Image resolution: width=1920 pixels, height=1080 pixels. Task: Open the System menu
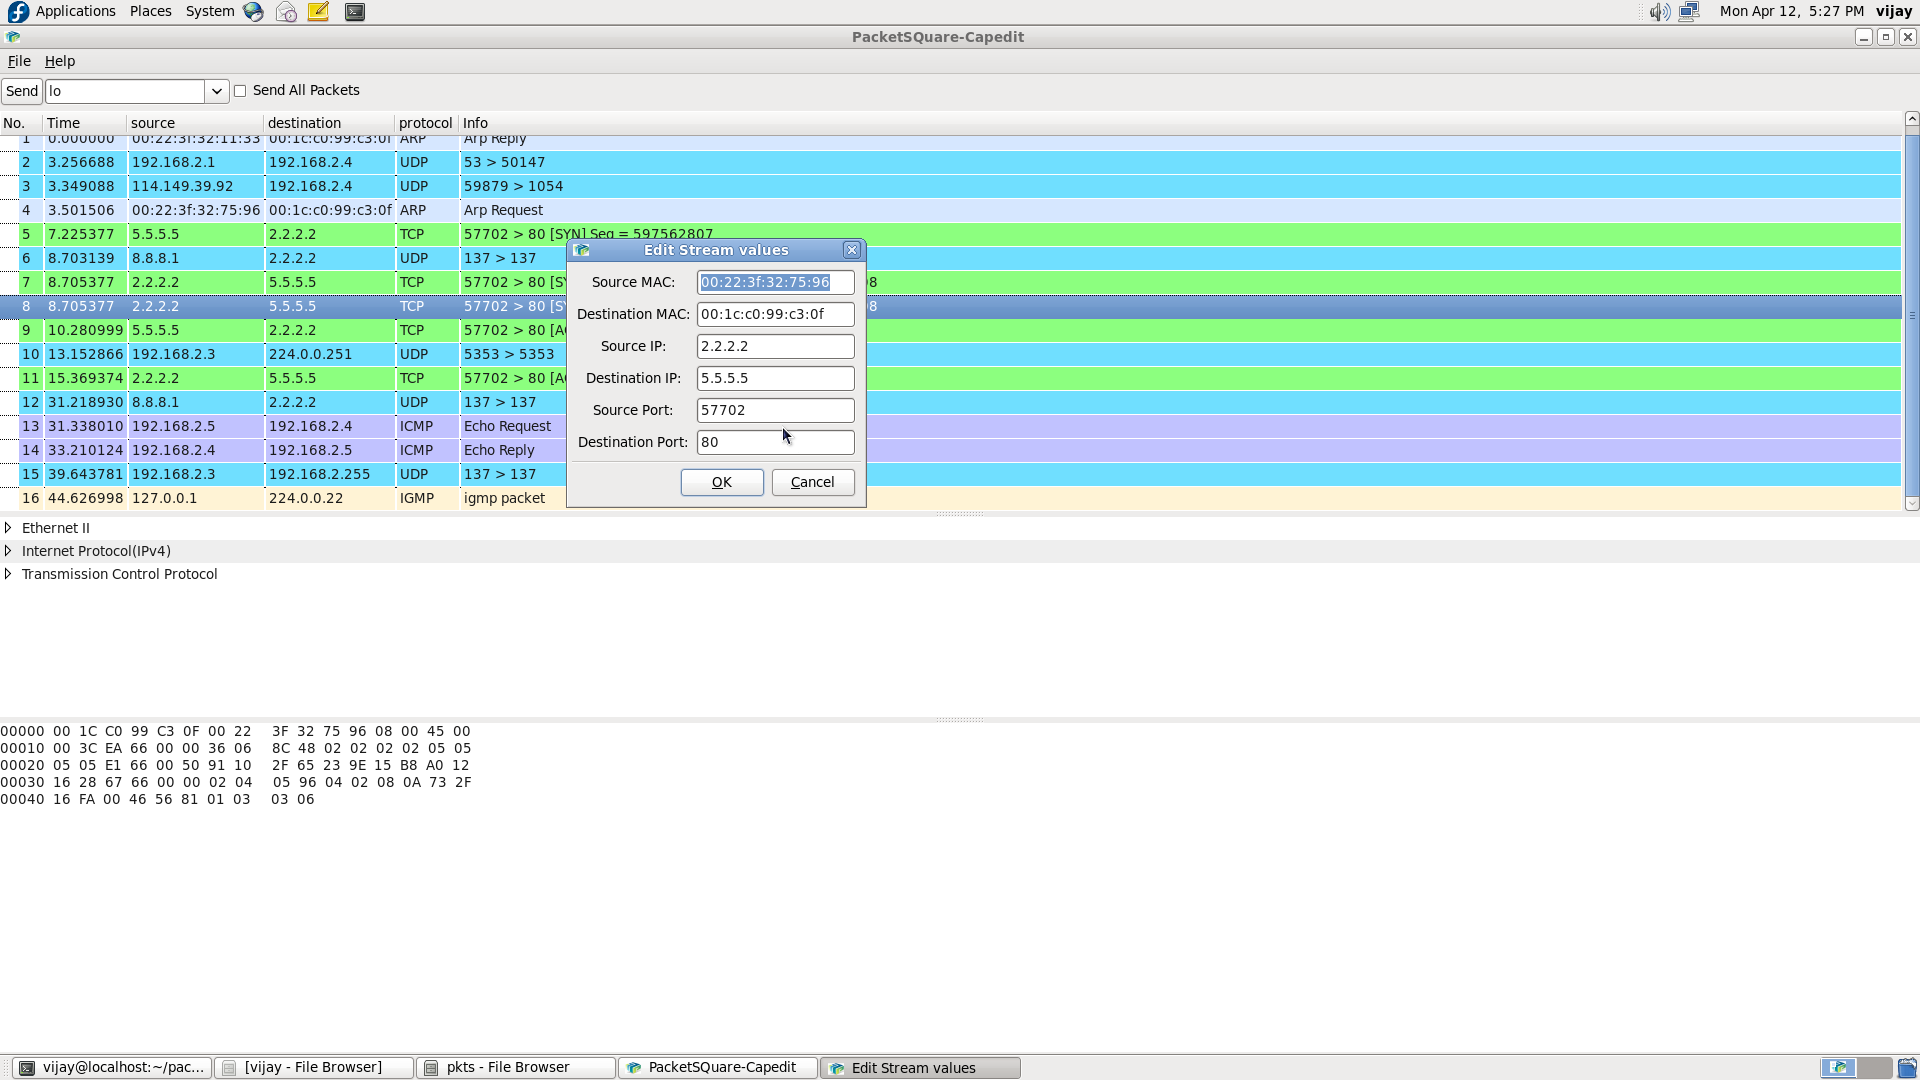pyautogui.click(x=210, y=11)
